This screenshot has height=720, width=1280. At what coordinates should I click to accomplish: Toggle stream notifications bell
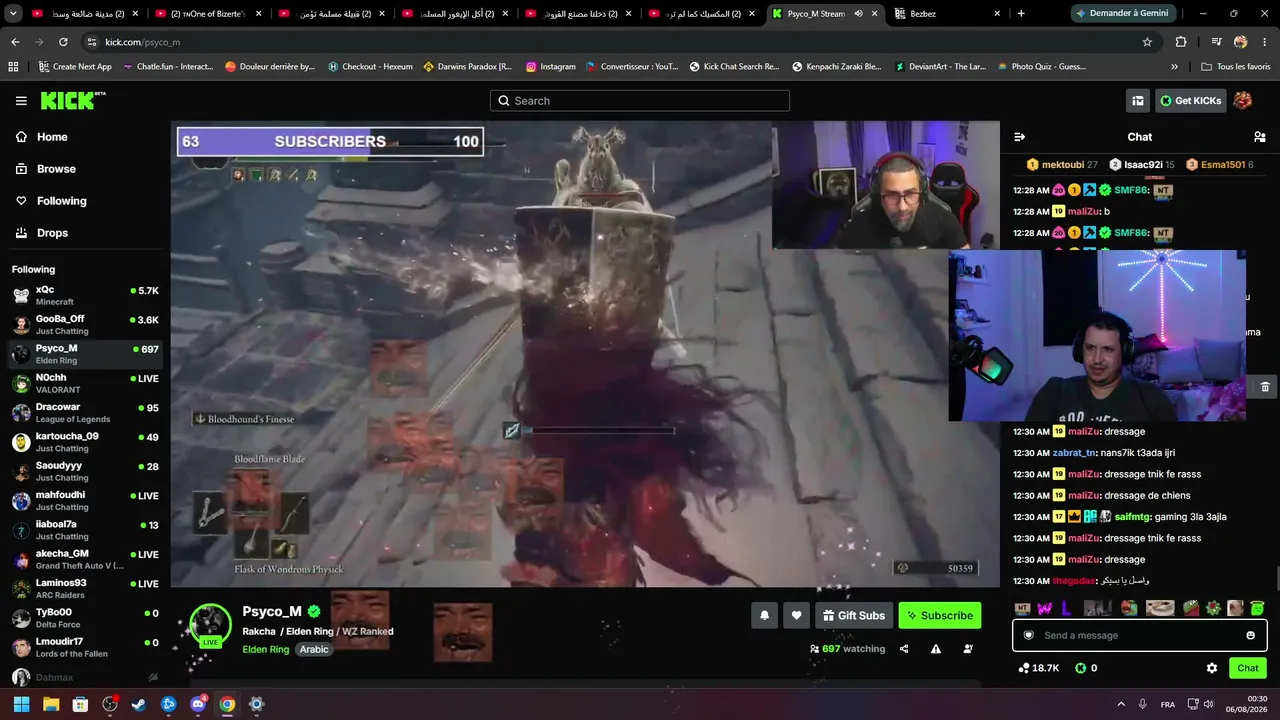(x=764, y=615)
